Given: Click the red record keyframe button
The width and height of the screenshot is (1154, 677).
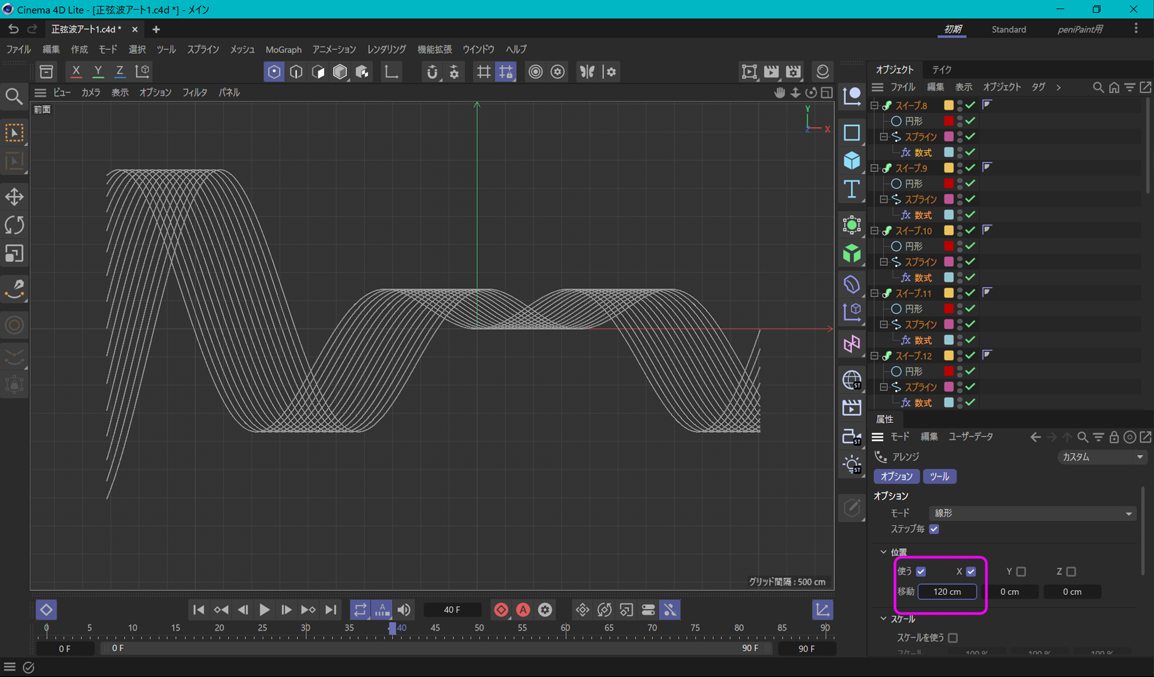Looking at the screenshot, I should point(501,610).
